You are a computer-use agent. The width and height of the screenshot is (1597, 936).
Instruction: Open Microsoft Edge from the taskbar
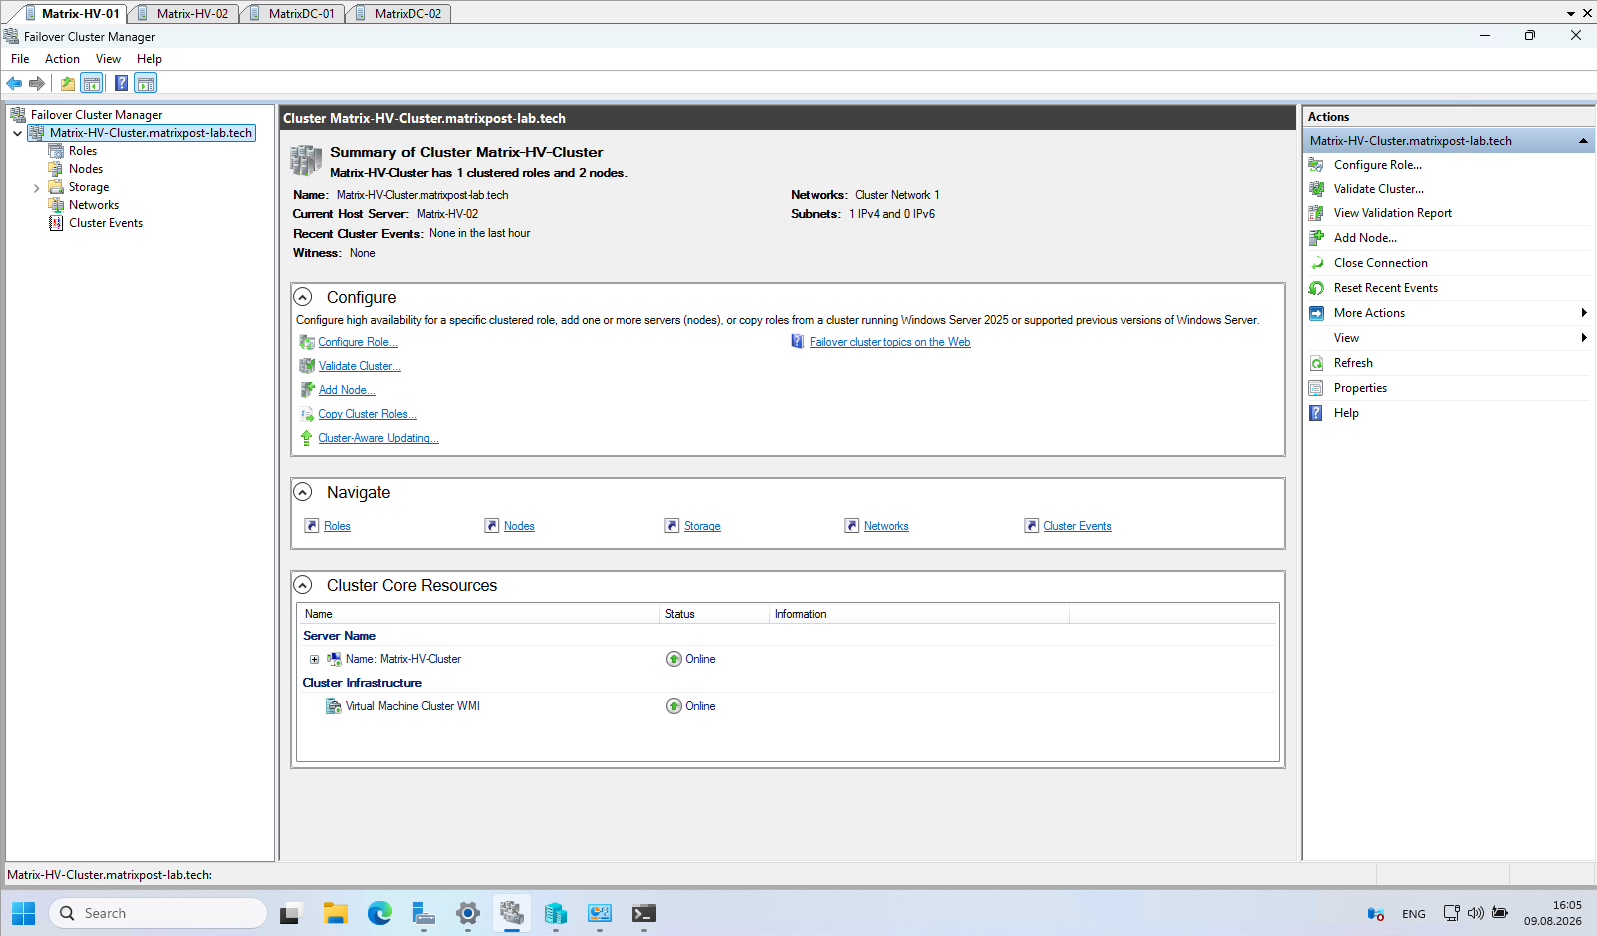[379, 913]
